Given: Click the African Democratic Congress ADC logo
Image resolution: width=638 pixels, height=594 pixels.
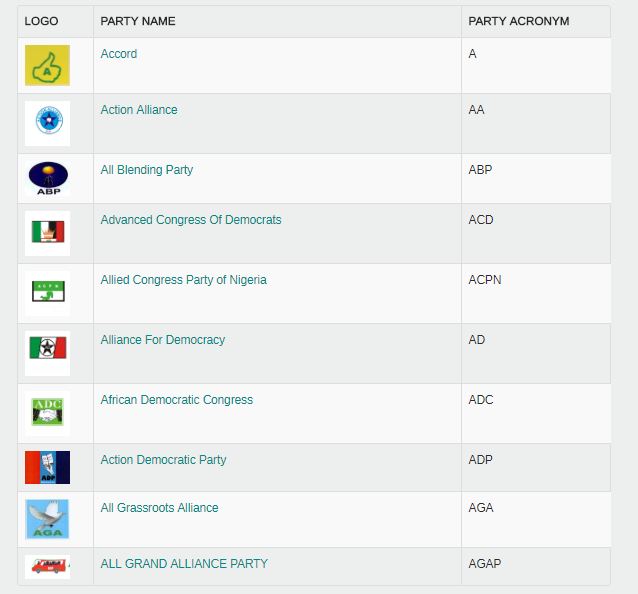Looking at the screenshot, I should (47, 410).
